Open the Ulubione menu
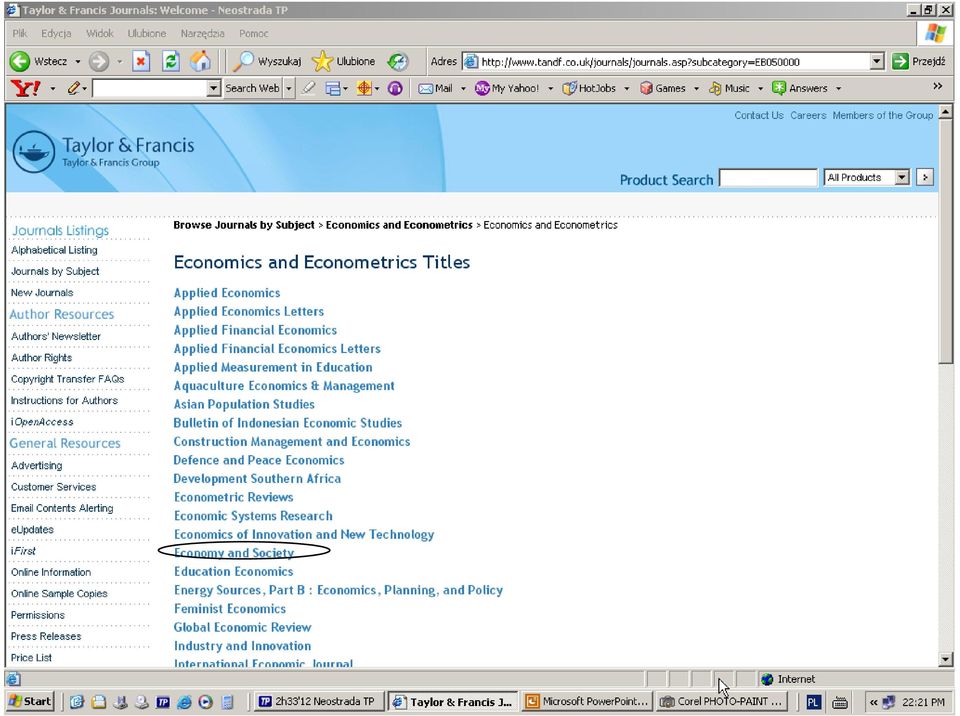The image size is (960, 716). tap(146, 34)
